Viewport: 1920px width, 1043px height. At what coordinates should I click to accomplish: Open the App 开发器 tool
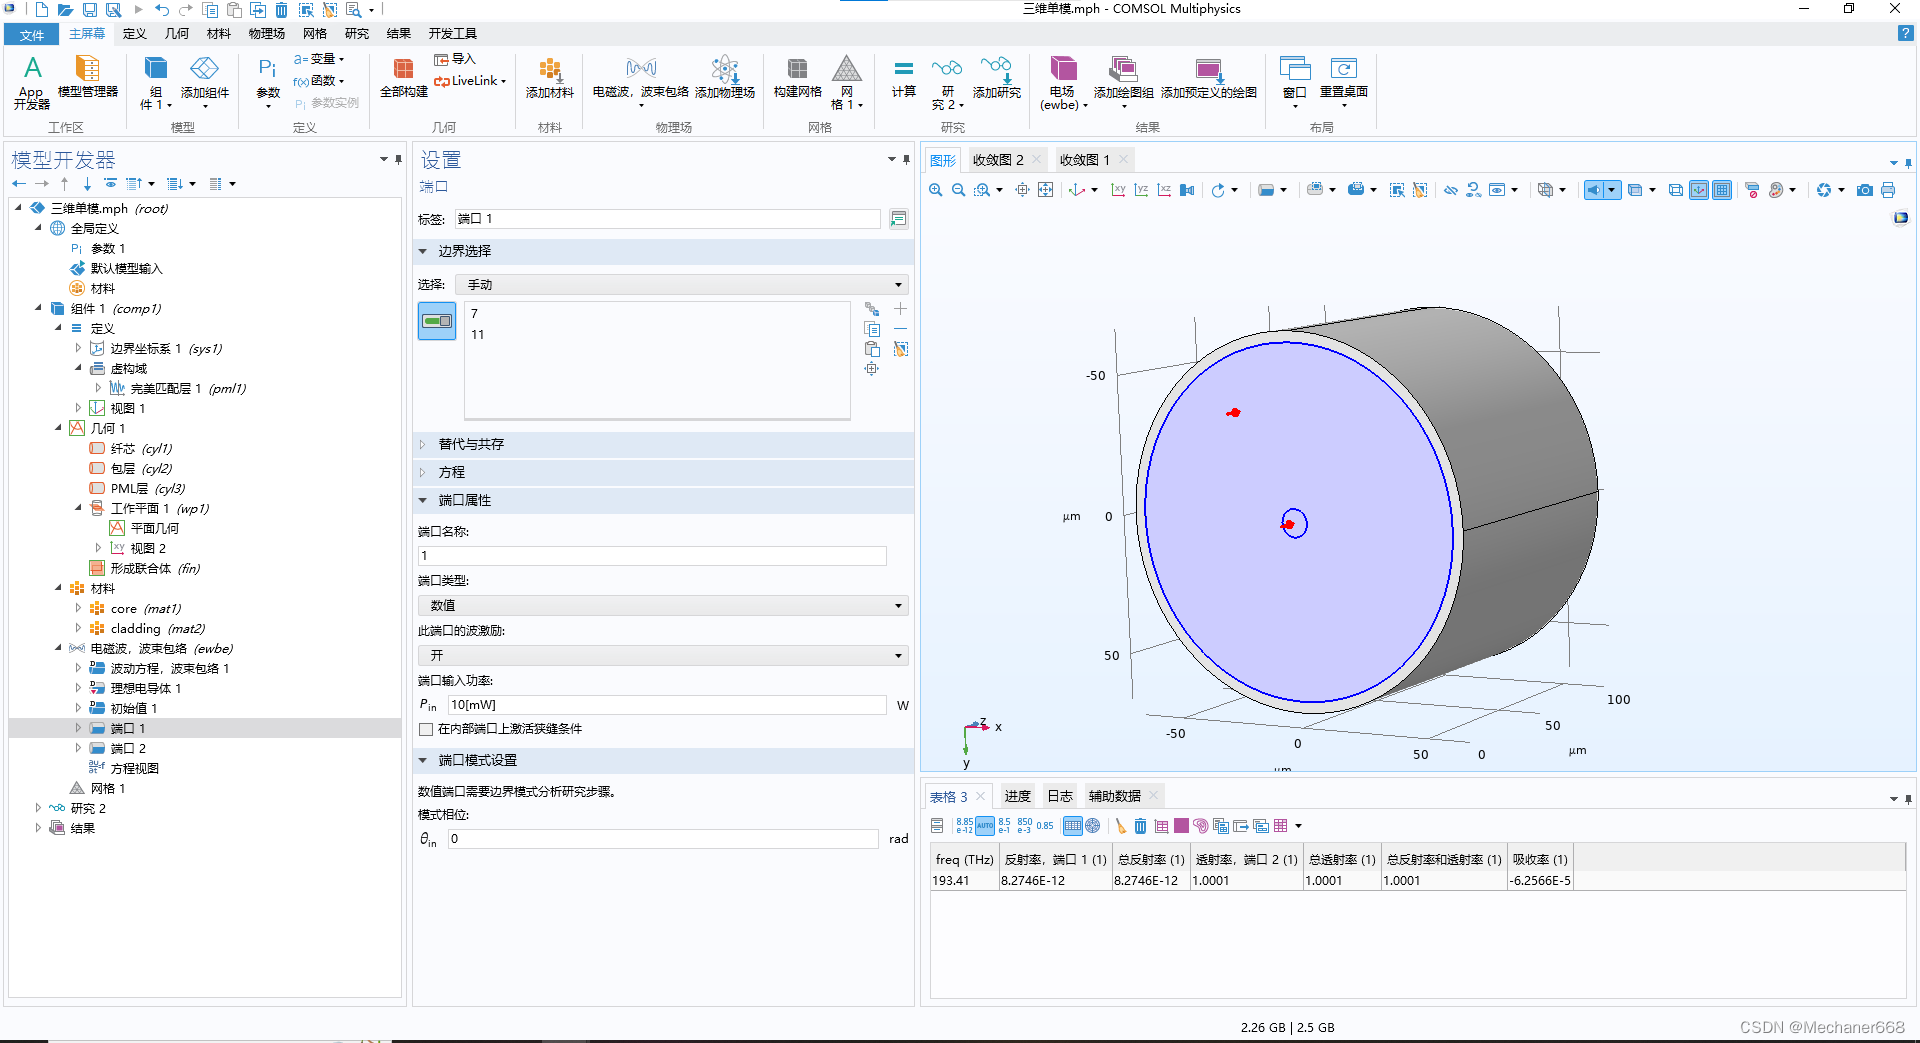tap(32, 82)
